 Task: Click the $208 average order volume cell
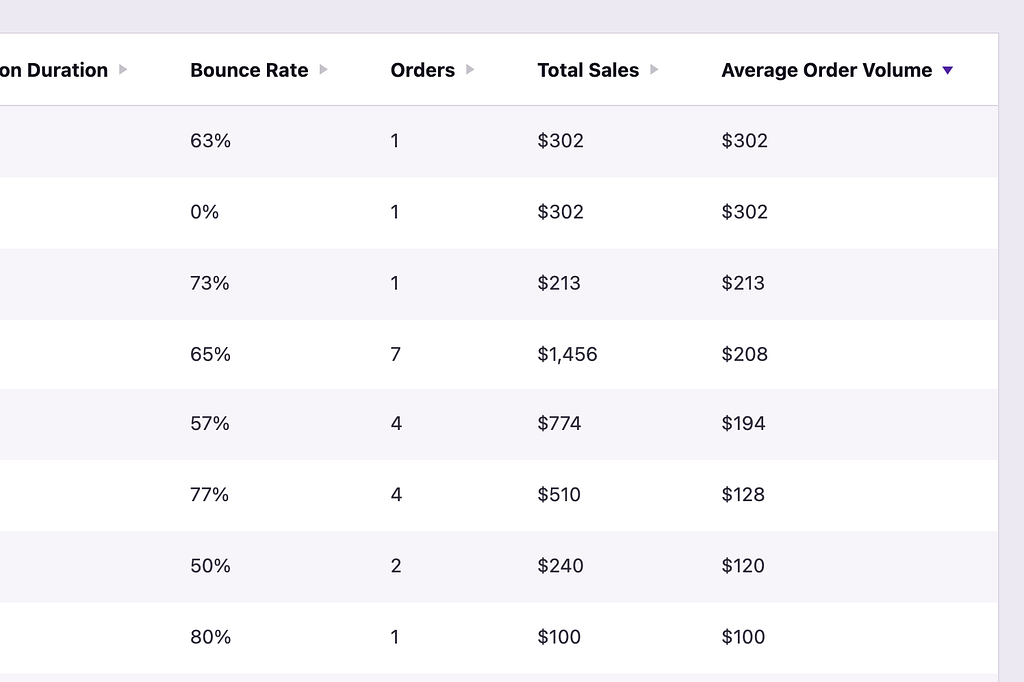744,354
